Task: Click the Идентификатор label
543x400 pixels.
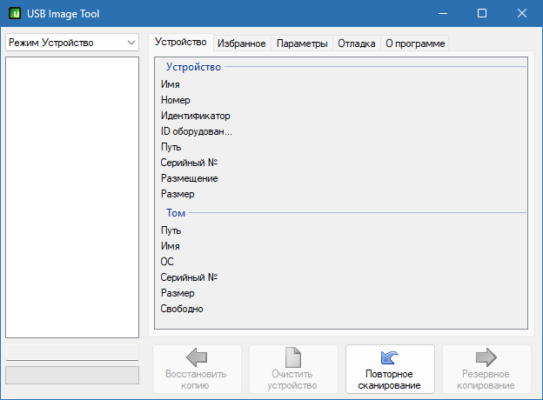Action: pyautogui.click(x=195, y=116)
